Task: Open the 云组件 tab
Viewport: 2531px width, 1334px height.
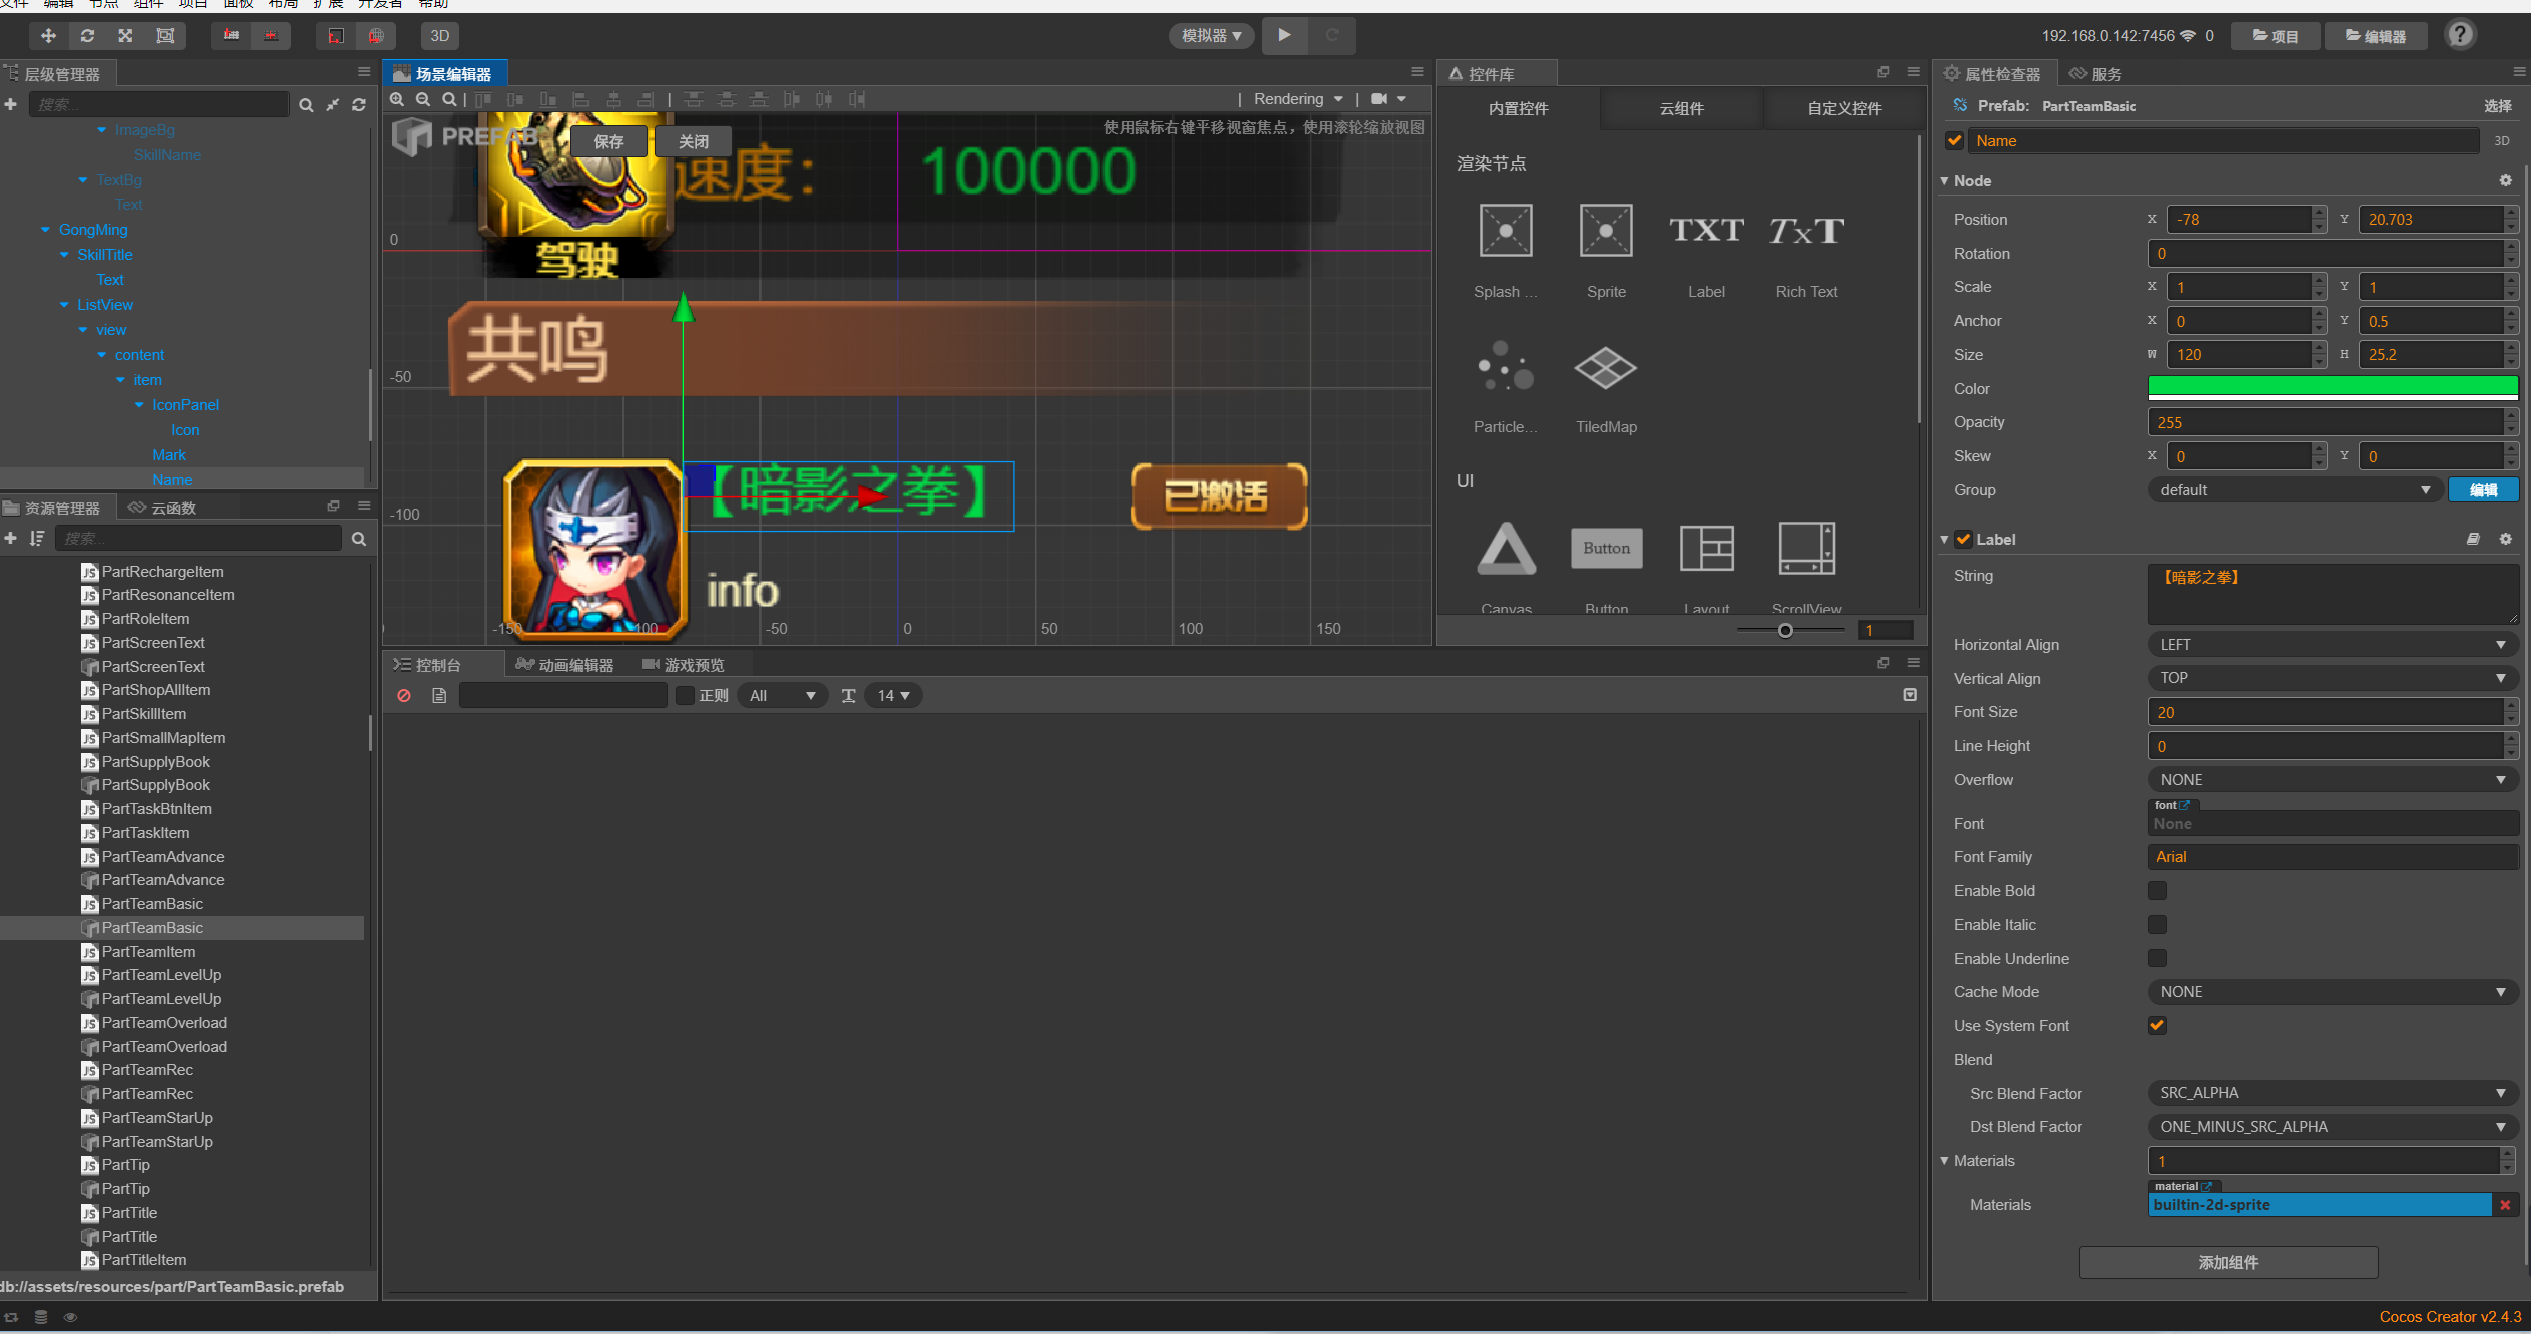Action: tap(1681, 108)
